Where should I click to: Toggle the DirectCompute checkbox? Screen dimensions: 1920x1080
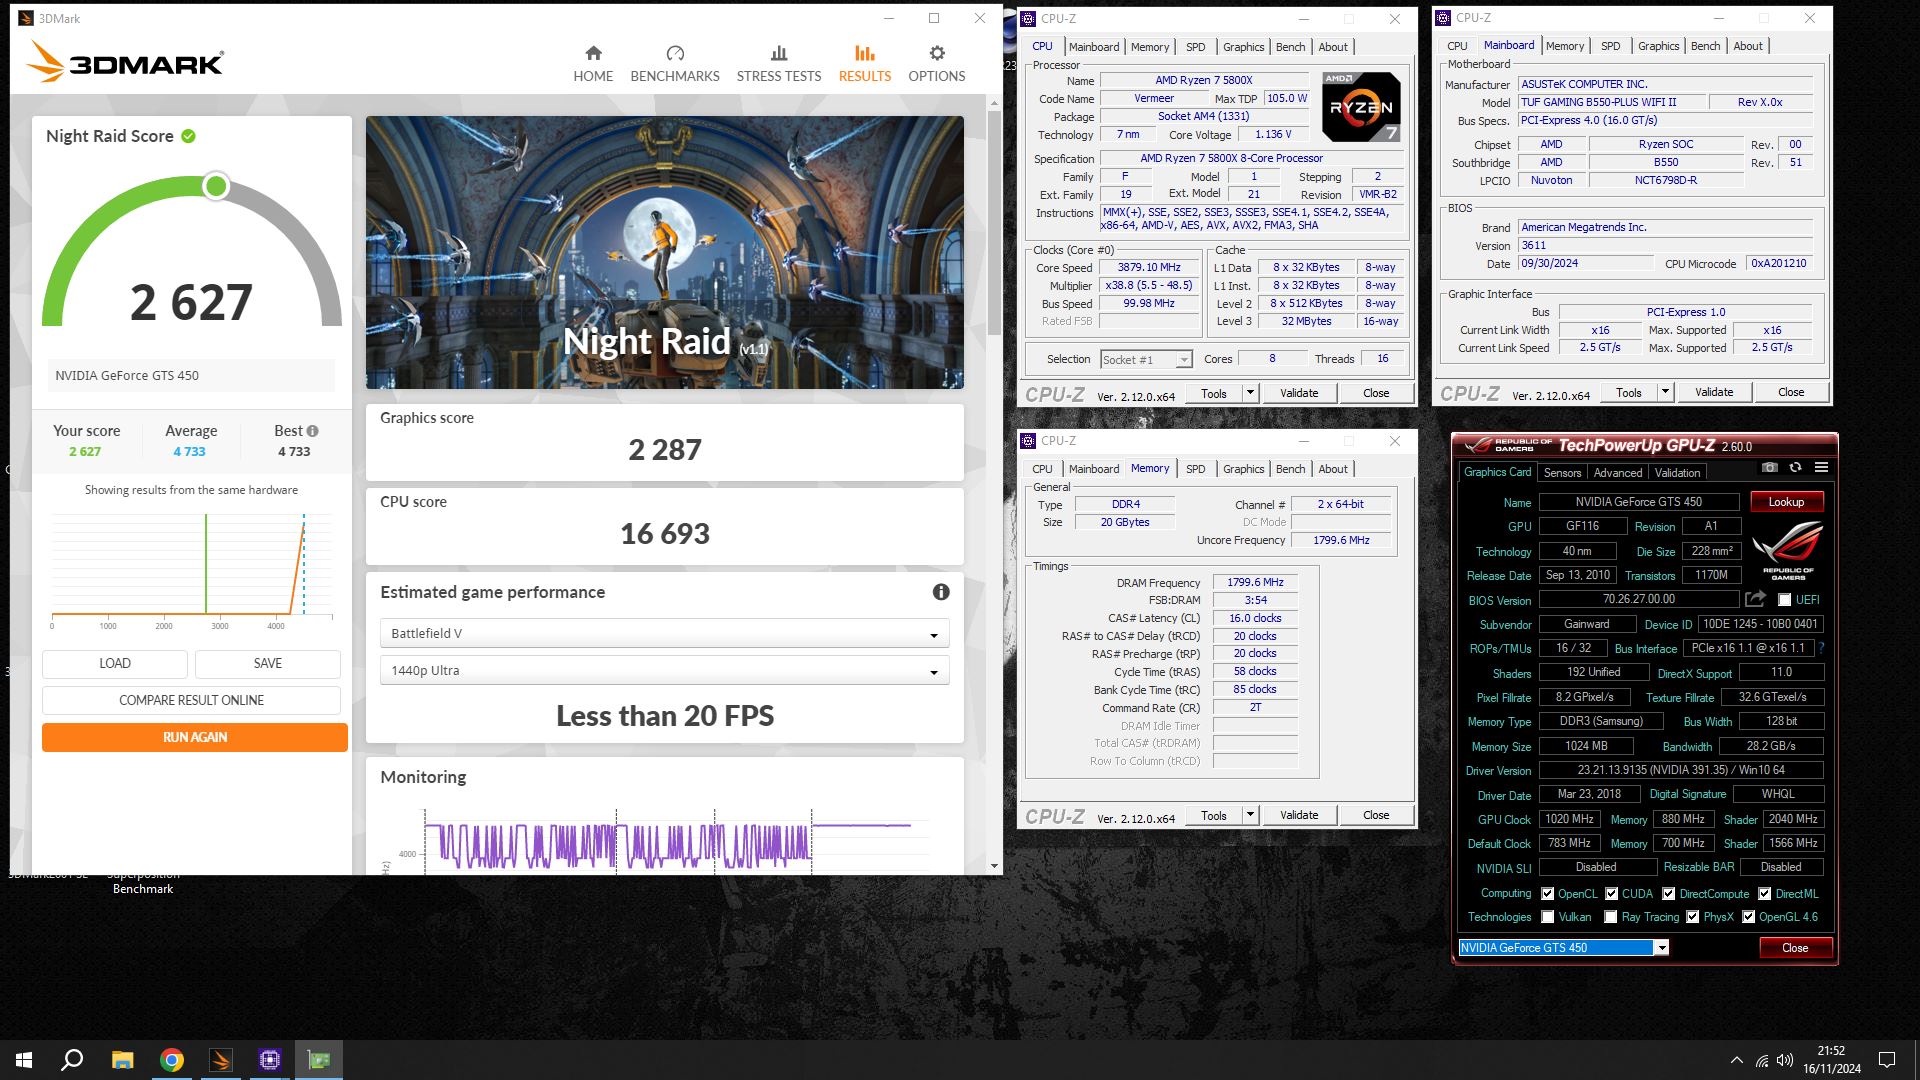click(x=1669, y=894)
